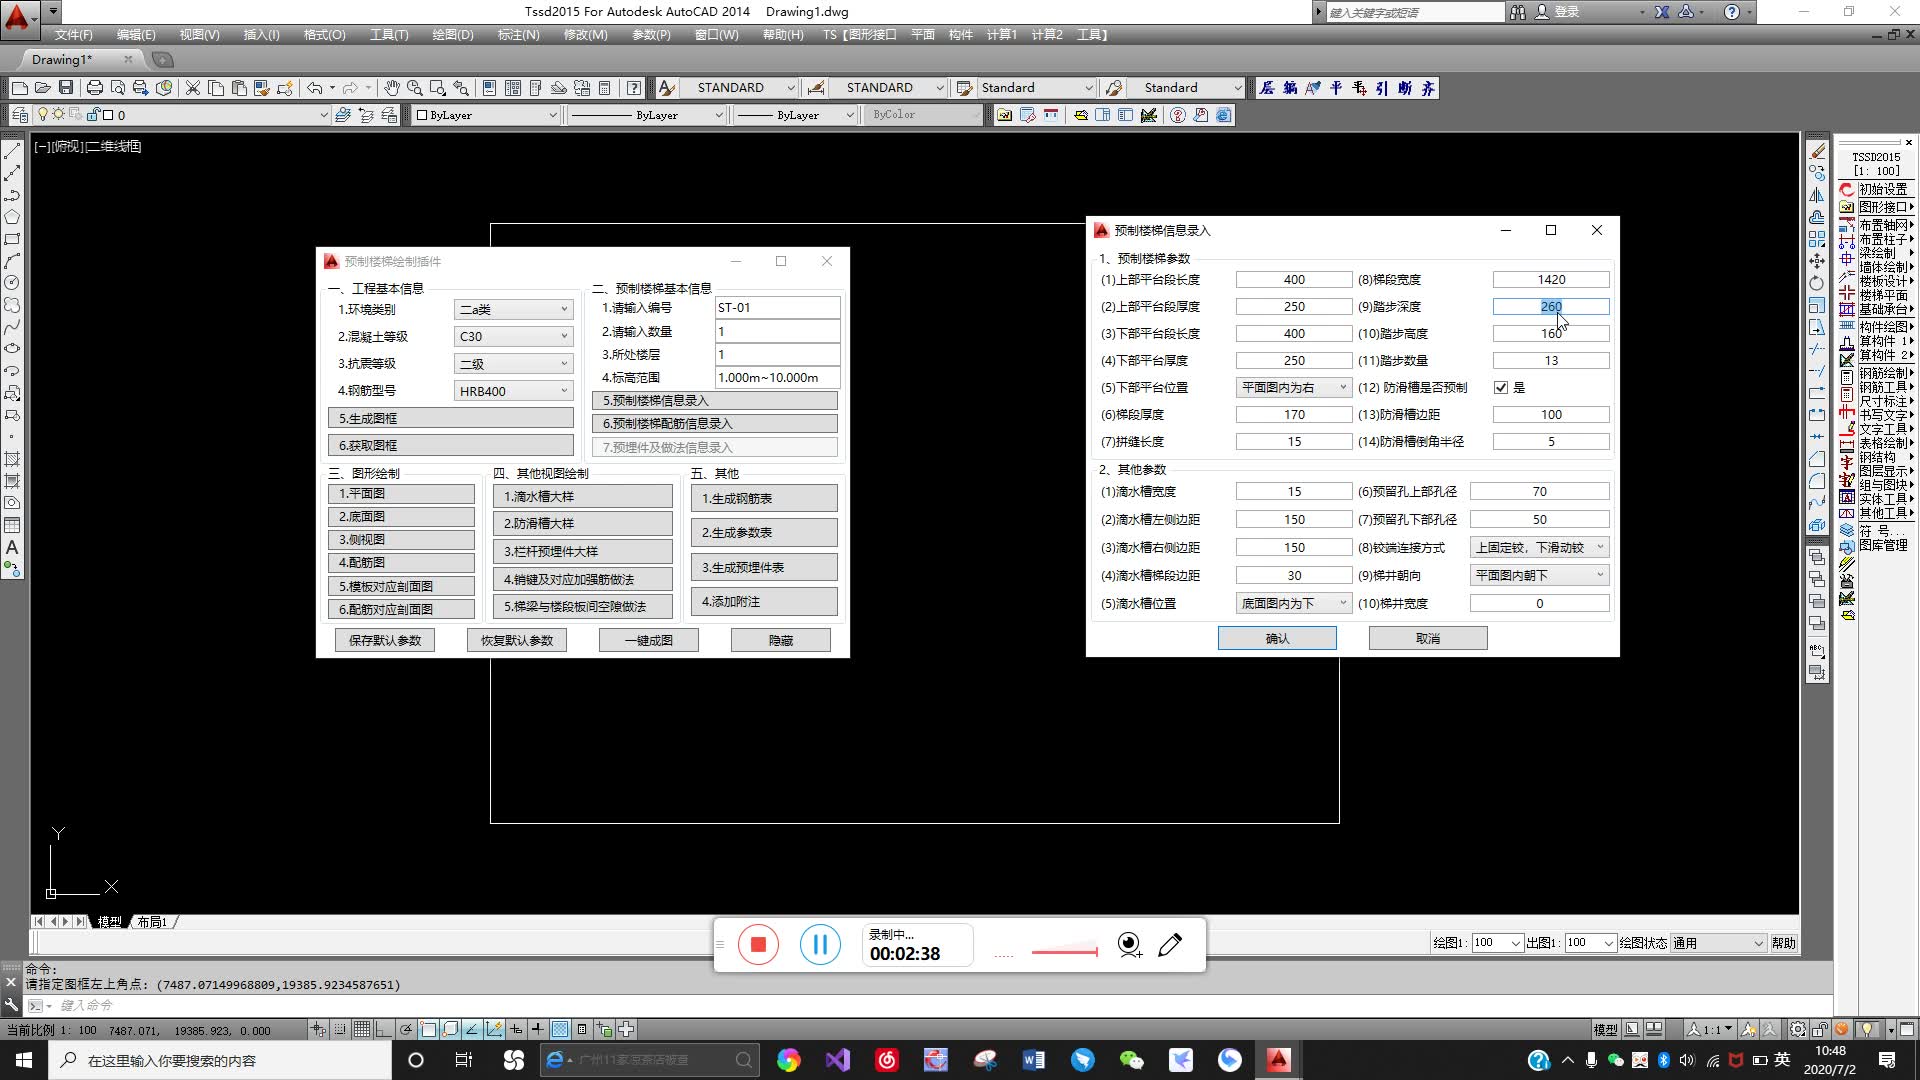Select the Line draw tool in left toolbar

coord(12,152)
